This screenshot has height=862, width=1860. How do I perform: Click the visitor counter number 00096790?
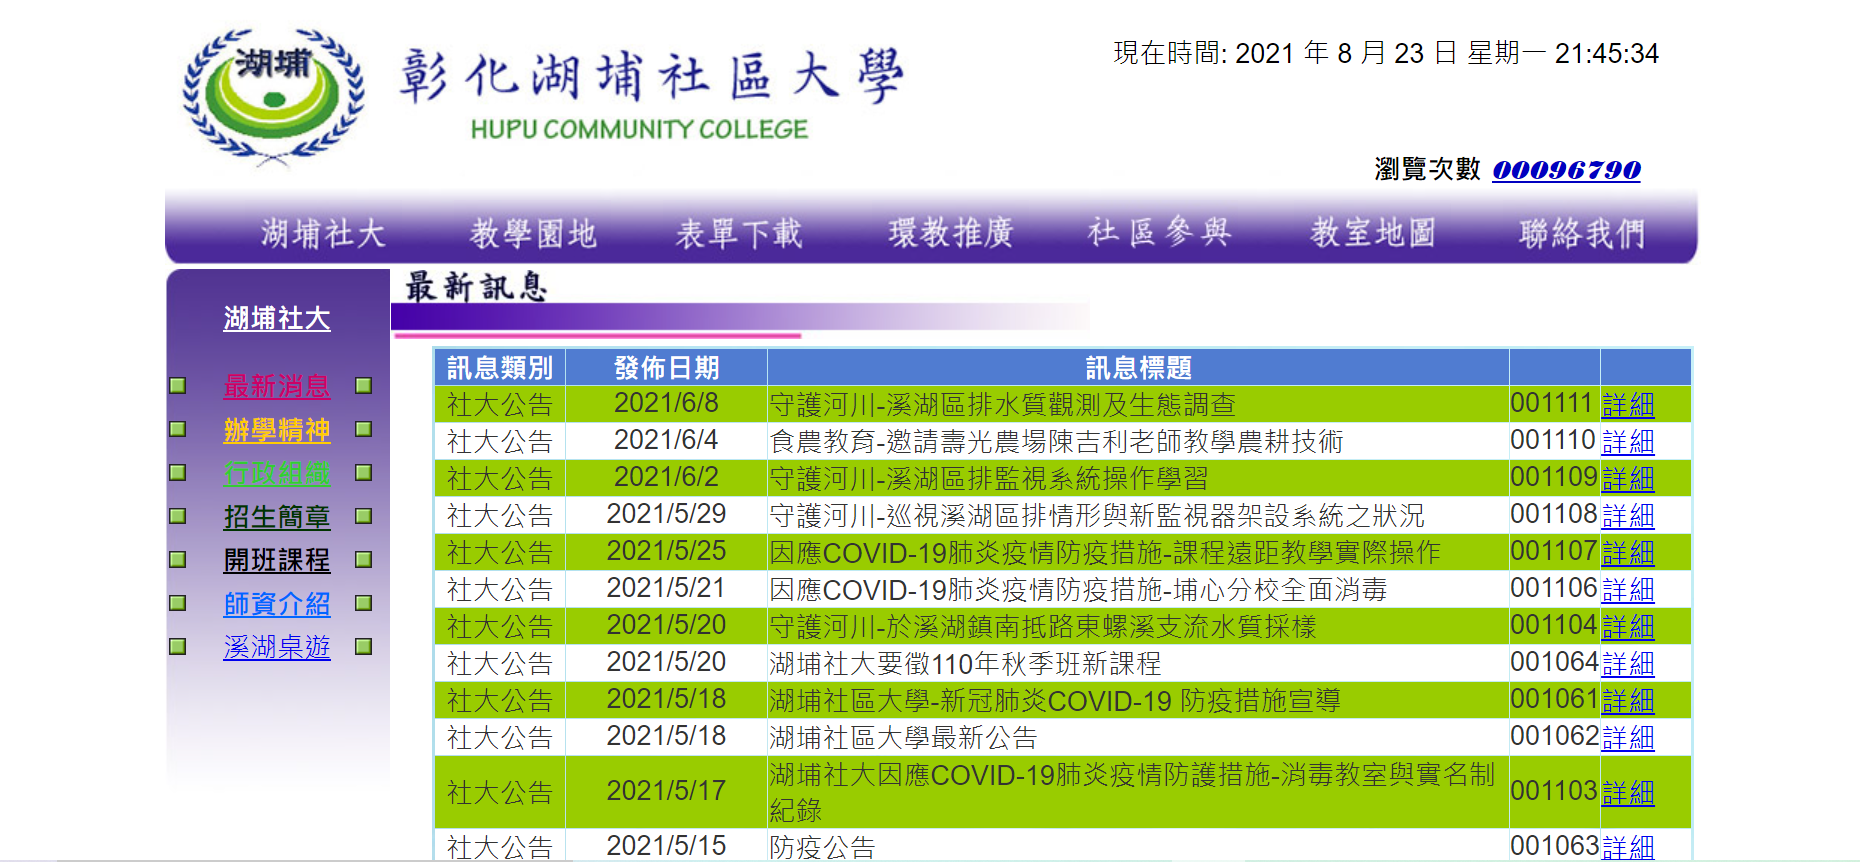coord(1566,170)
